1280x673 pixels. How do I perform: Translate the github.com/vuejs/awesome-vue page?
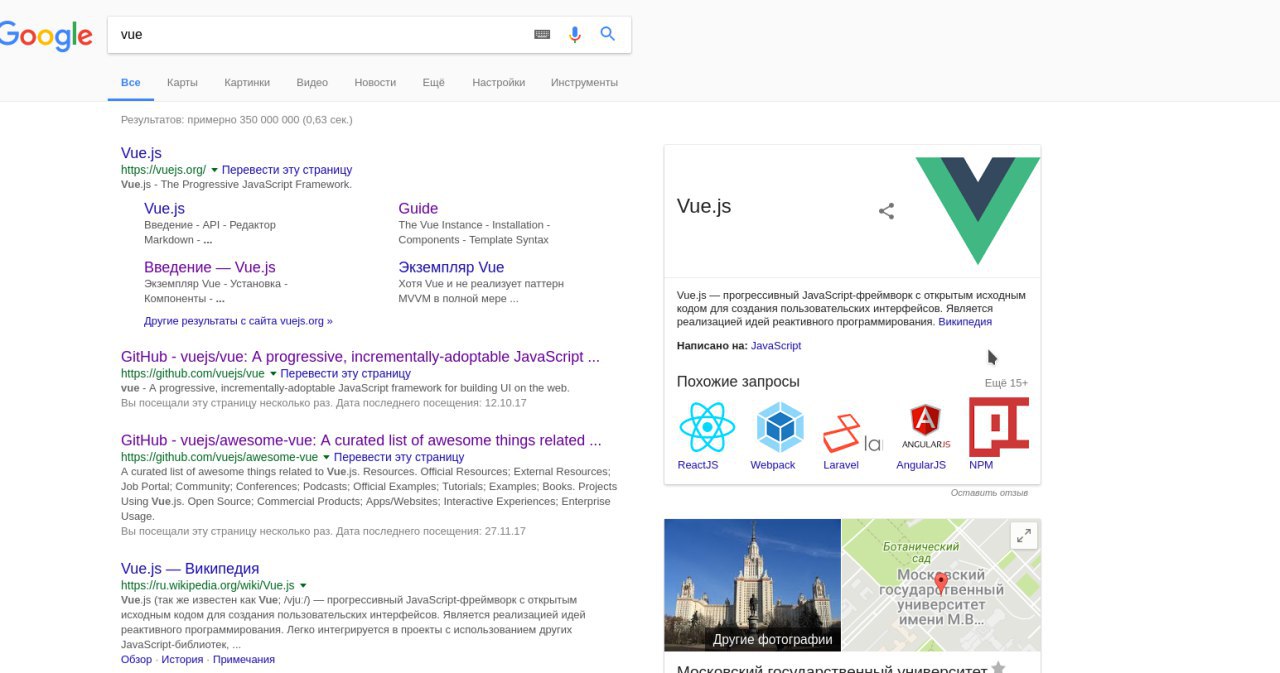(x=399, y=456)
